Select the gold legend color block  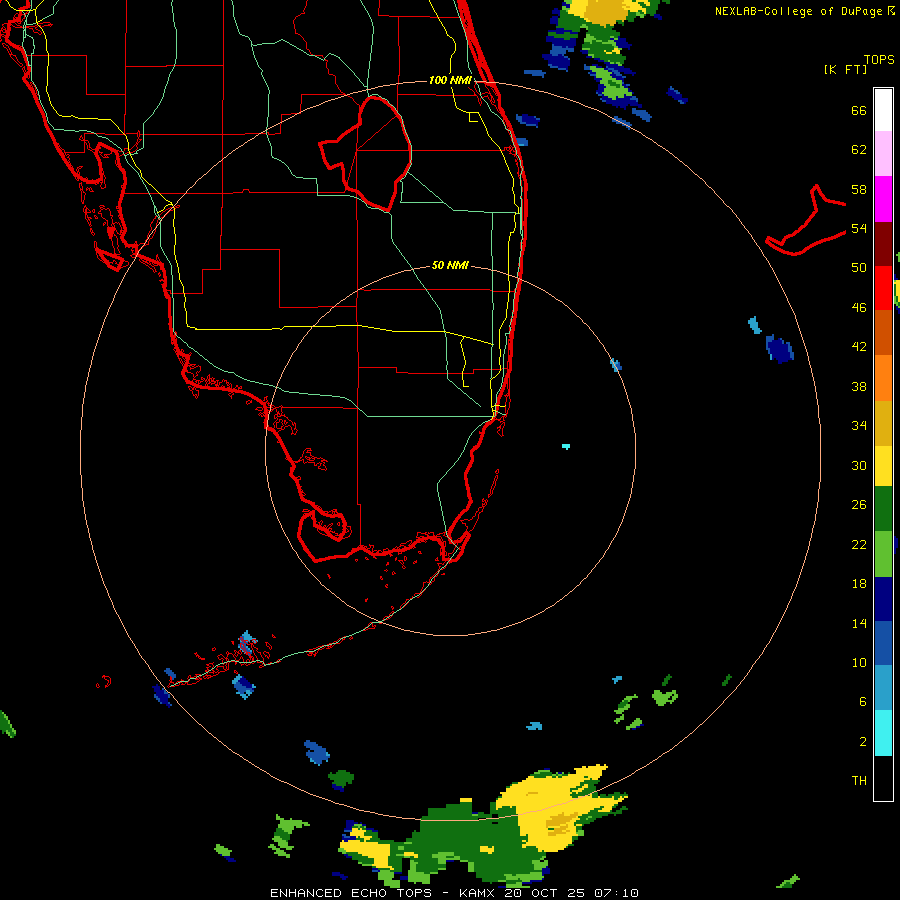coord(883,423)
